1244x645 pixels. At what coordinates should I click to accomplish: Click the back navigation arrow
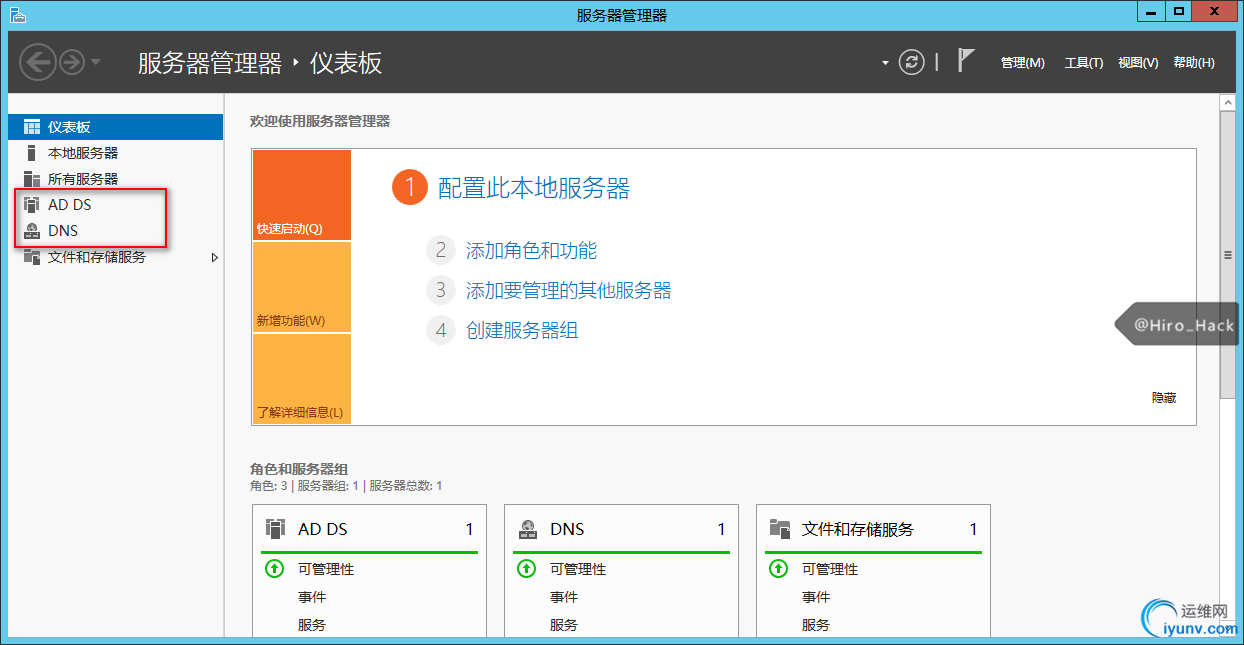[x=37, y=62]
